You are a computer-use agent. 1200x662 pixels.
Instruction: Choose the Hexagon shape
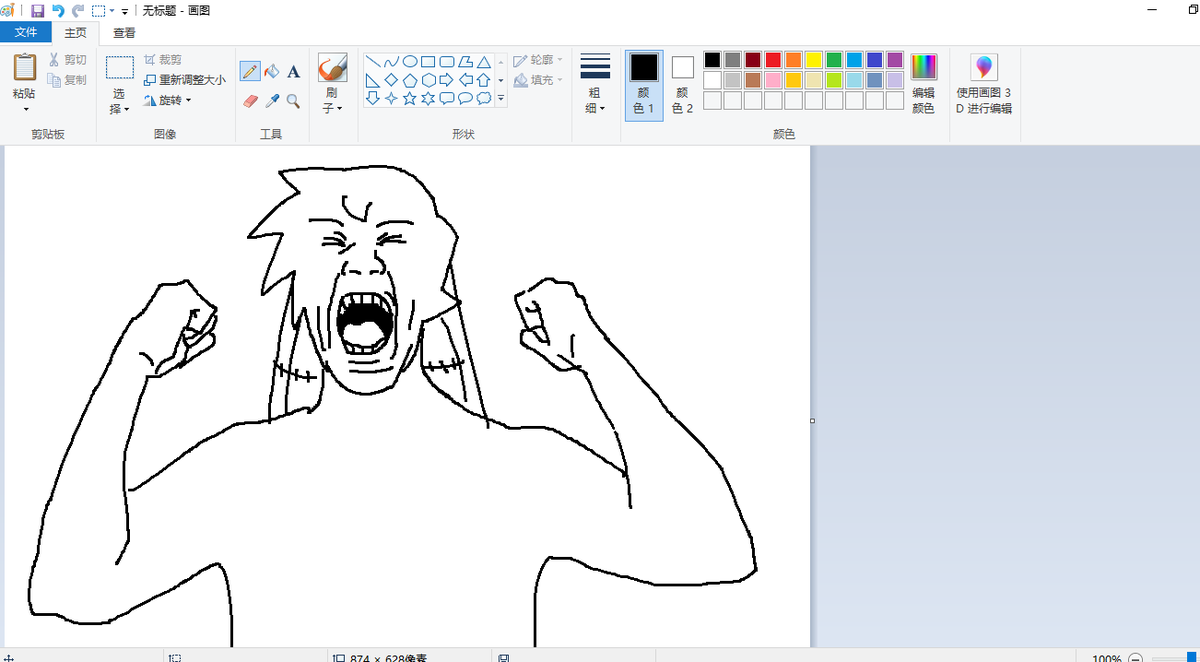(428, 80)
